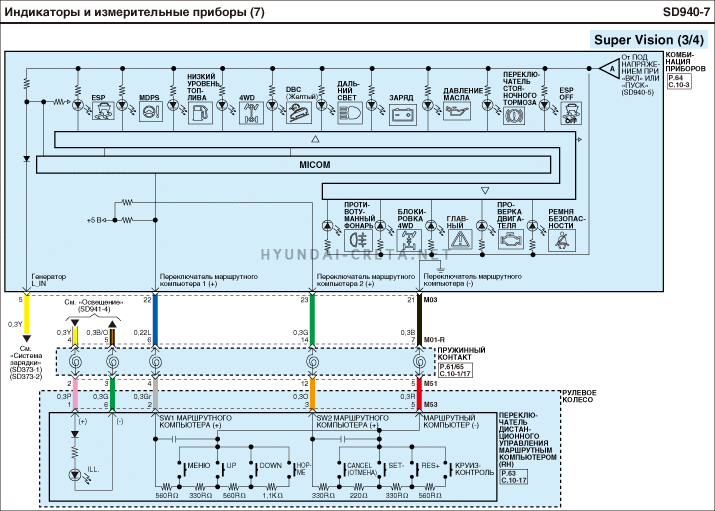Image resolution: width=715 pixels, height=511 pixels.
Task: Click the SD940-7 page code
Action: (x=686, y=12)
